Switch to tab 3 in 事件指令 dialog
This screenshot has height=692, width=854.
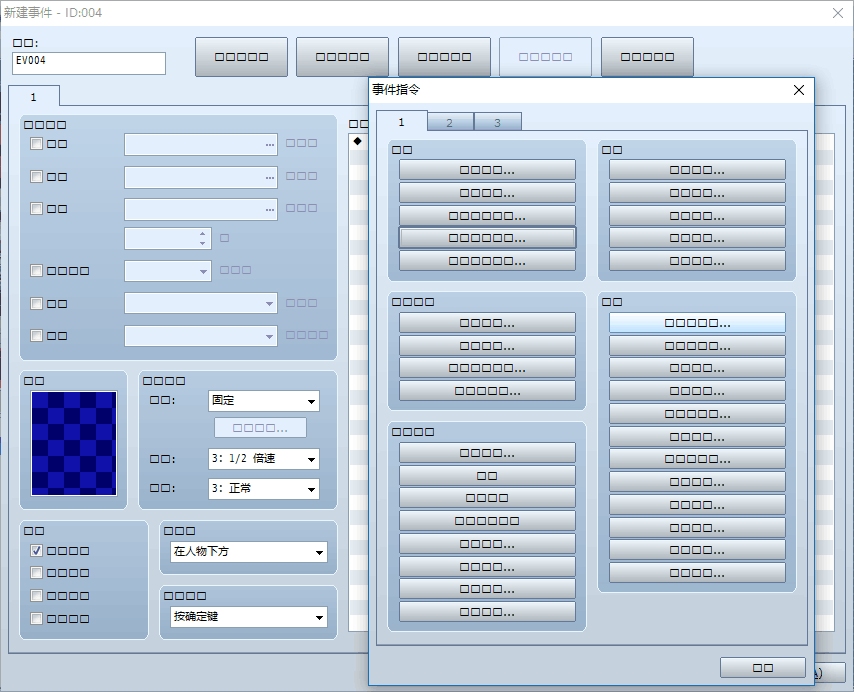click(x=498, y=122)
